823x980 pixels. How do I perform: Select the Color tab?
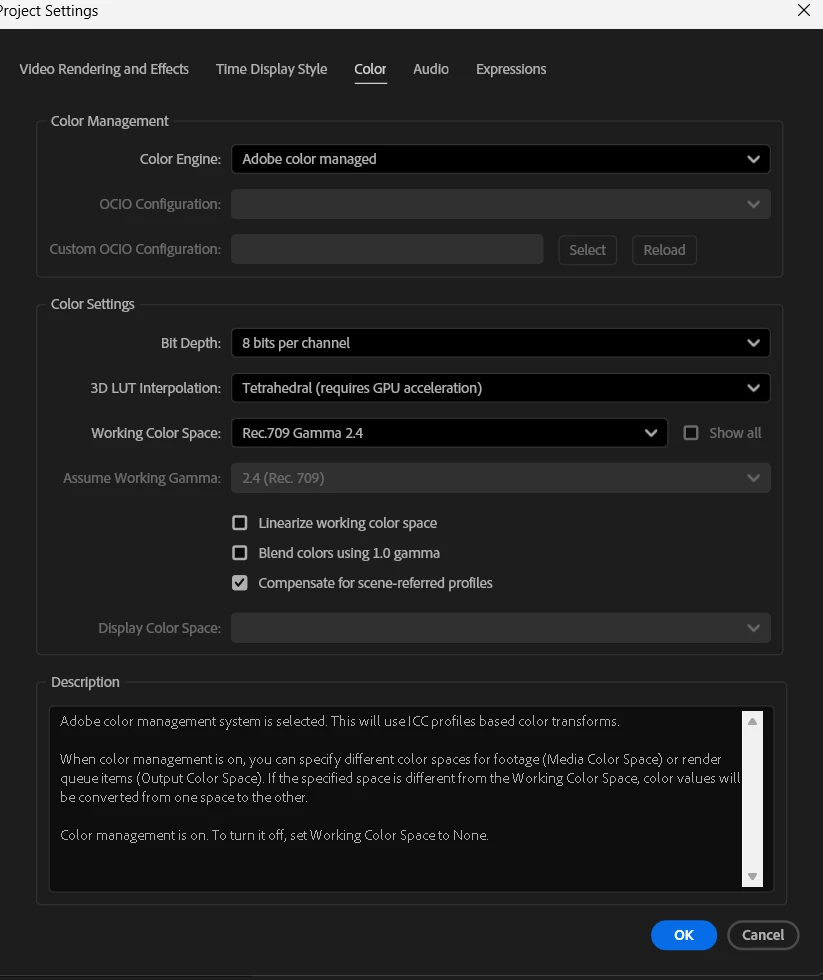point(370,69)
